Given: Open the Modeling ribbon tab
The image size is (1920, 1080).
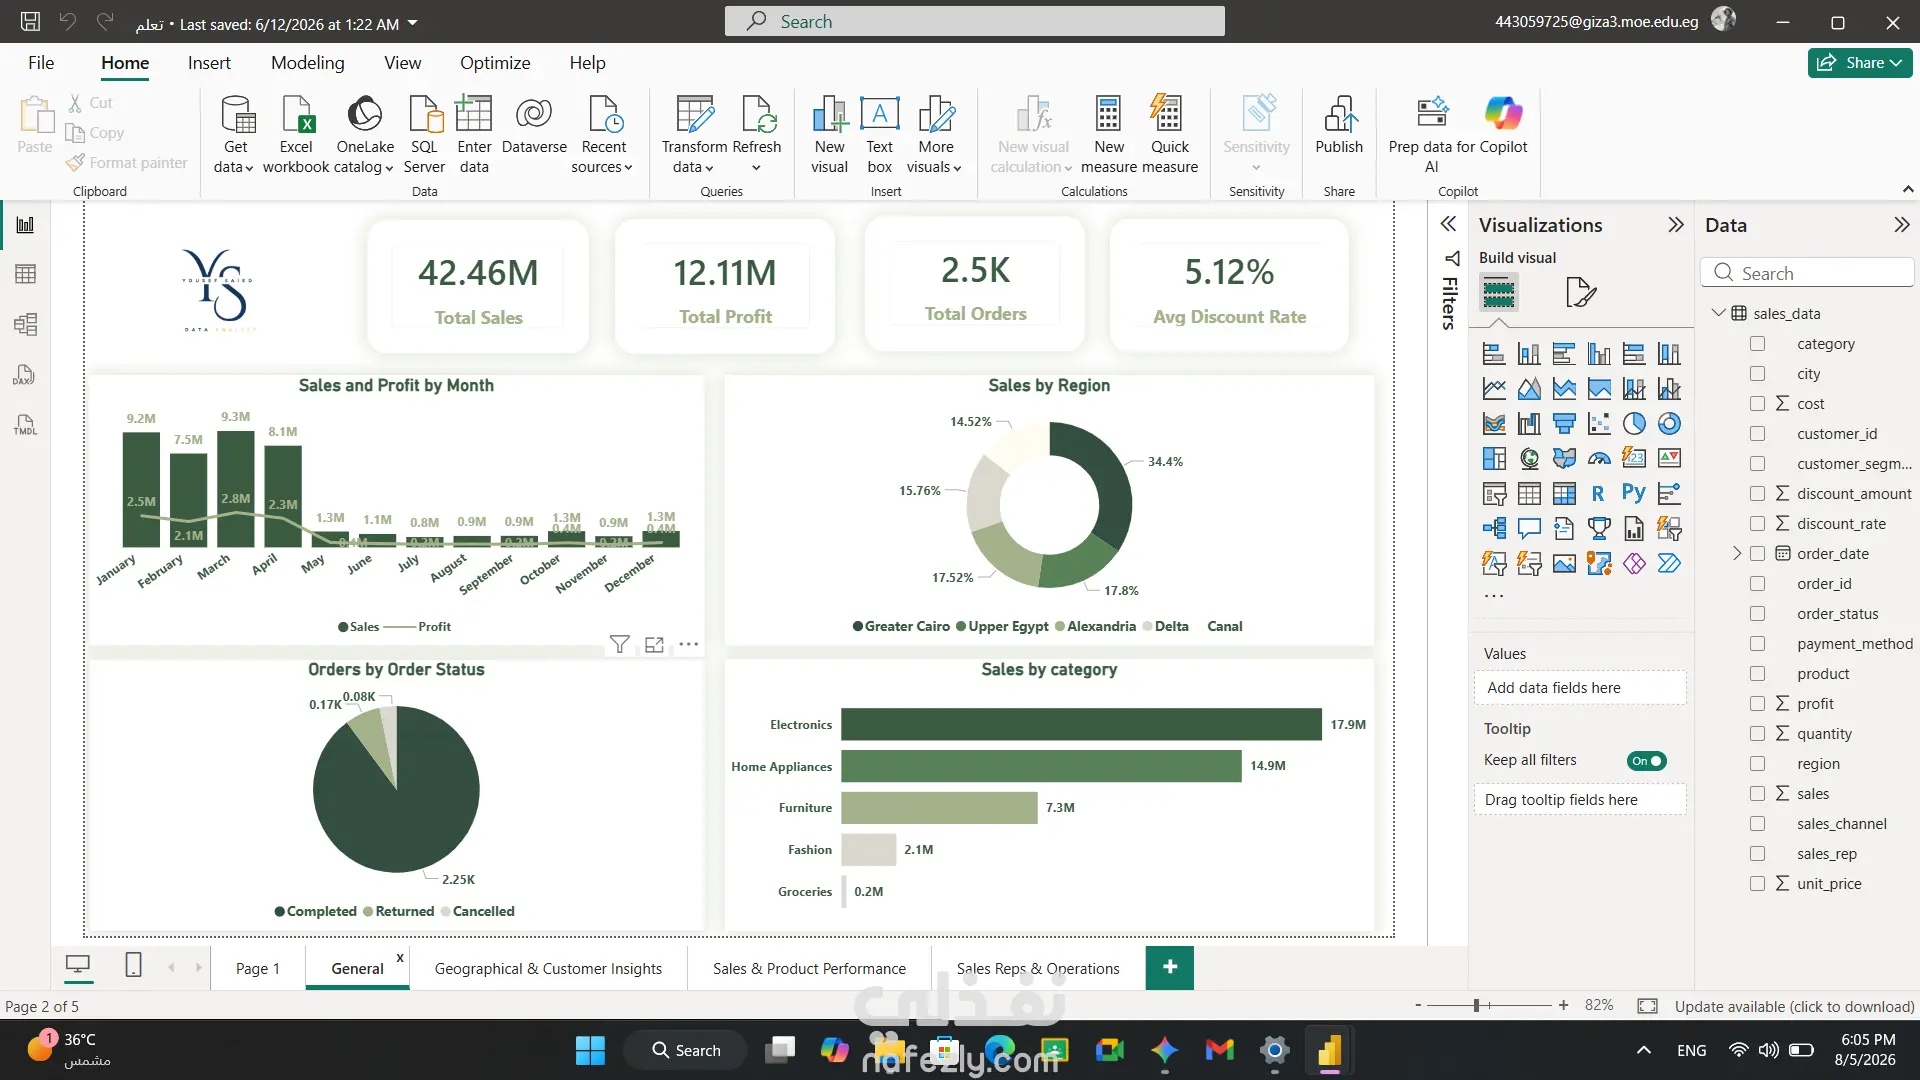Looking at the screenshot, I should click(307, 63).
